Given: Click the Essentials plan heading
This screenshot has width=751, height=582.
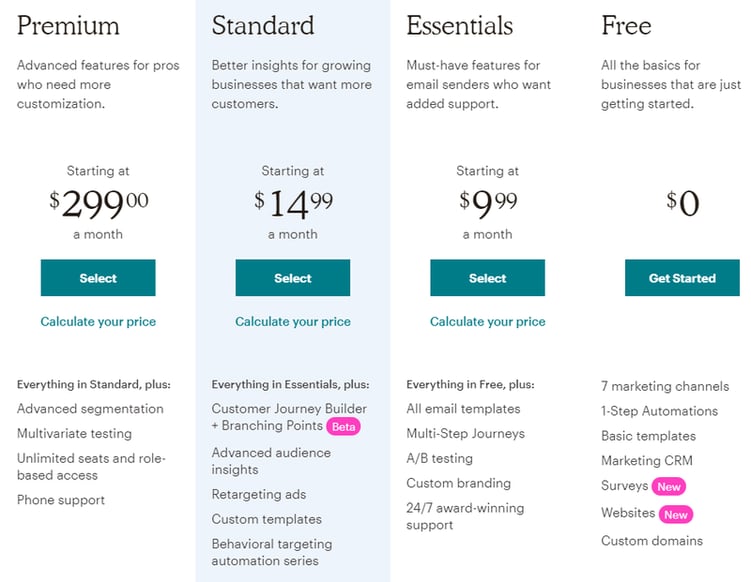Looking at the screenshot, I should coord(460,26).
